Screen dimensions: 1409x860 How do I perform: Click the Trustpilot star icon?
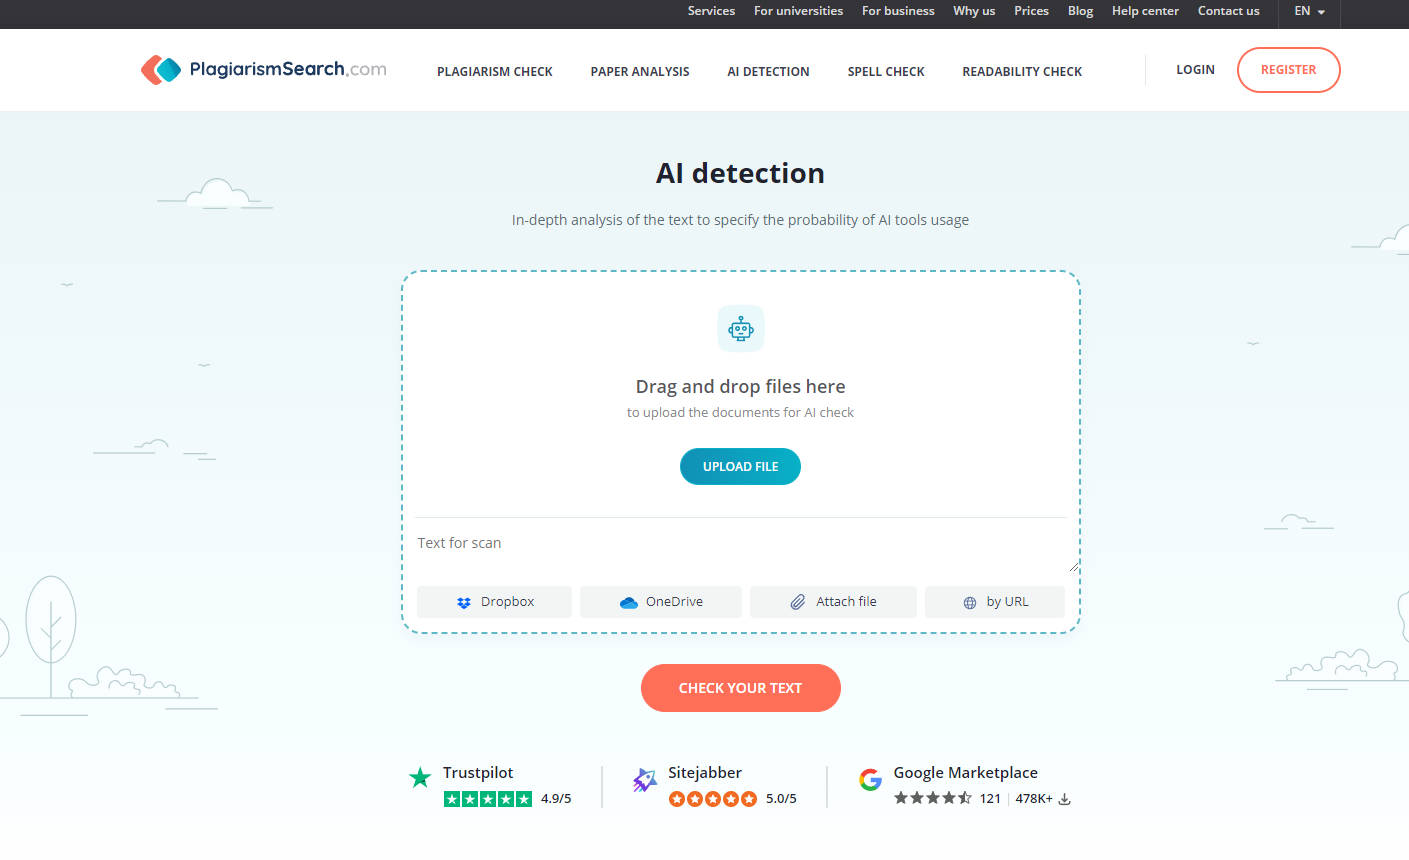click(419, 777)
